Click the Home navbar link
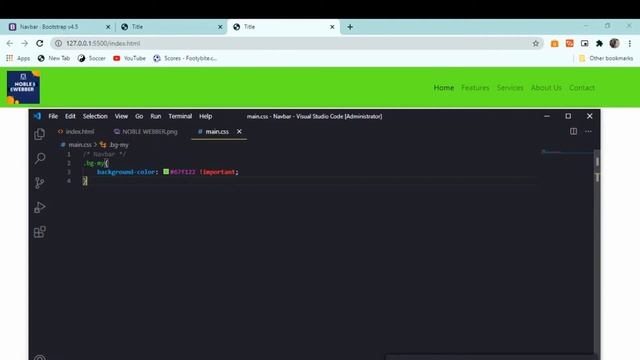 click(444, 88)
